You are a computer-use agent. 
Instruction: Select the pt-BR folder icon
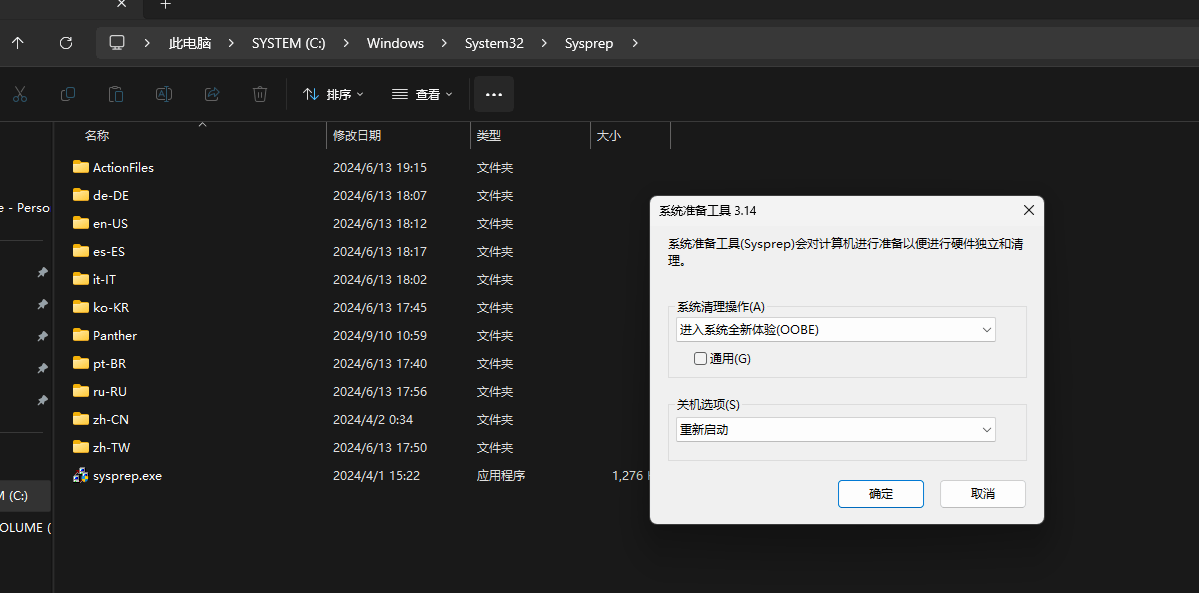click(x=81, y=363)
